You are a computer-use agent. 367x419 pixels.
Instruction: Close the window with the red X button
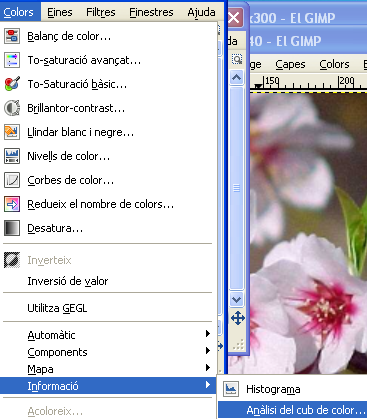click(x=234, y=17)
